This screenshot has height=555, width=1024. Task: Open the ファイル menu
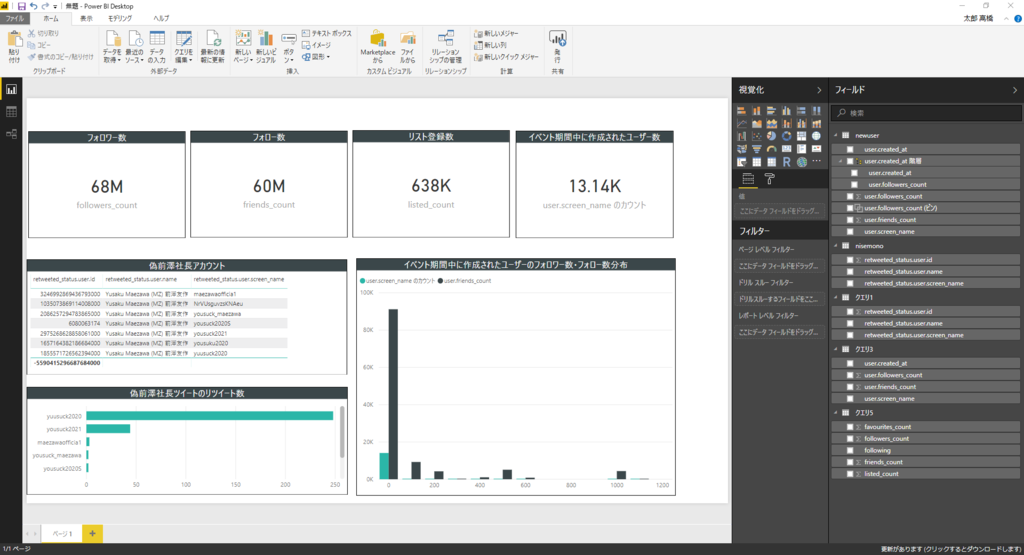pyautogui.click(x=14, y=19)
